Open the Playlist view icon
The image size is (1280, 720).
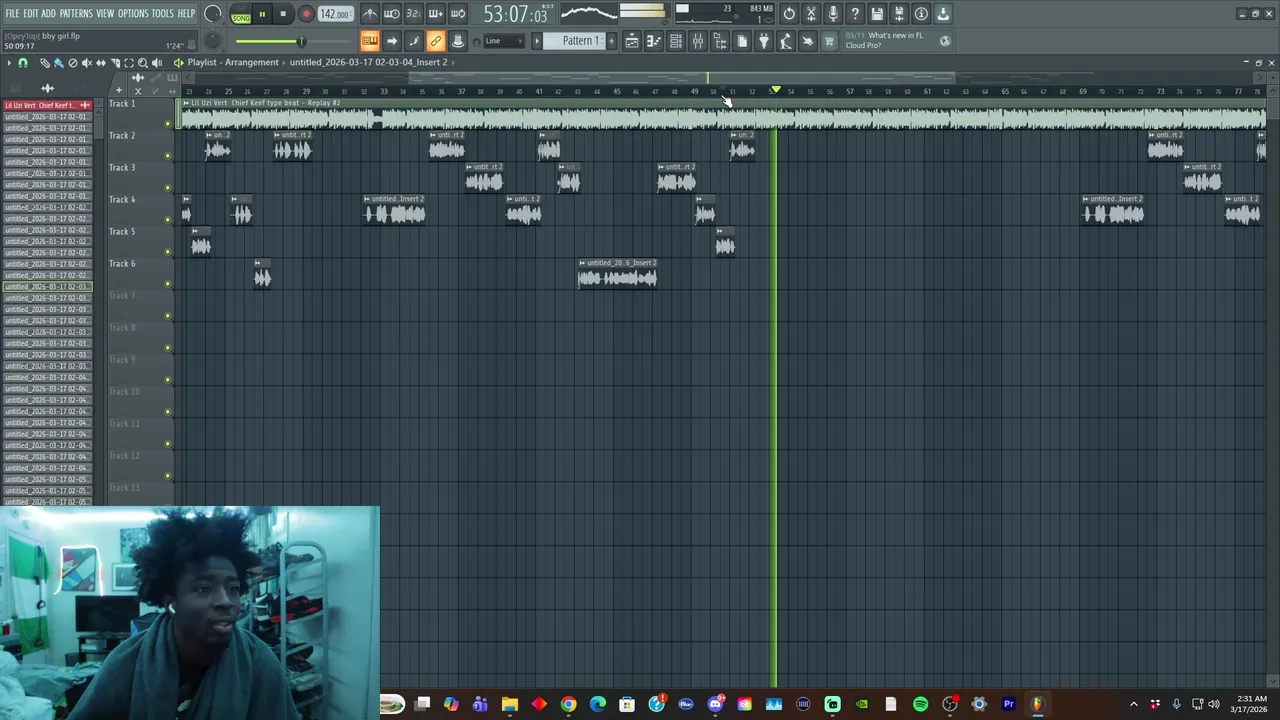point(632,41)
